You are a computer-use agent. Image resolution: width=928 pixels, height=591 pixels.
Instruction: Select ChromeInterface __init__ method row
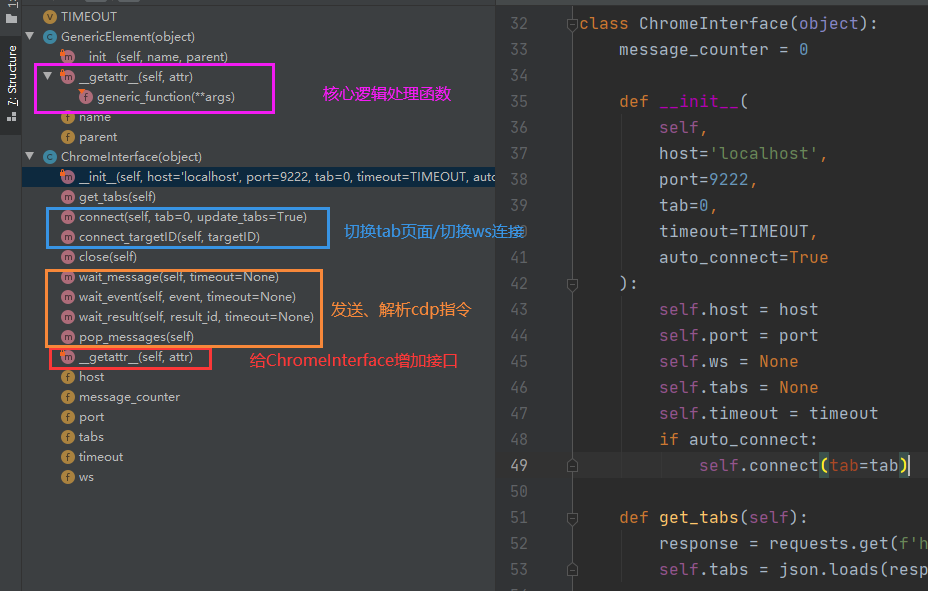pyautogui.click(x=258, y=176)
